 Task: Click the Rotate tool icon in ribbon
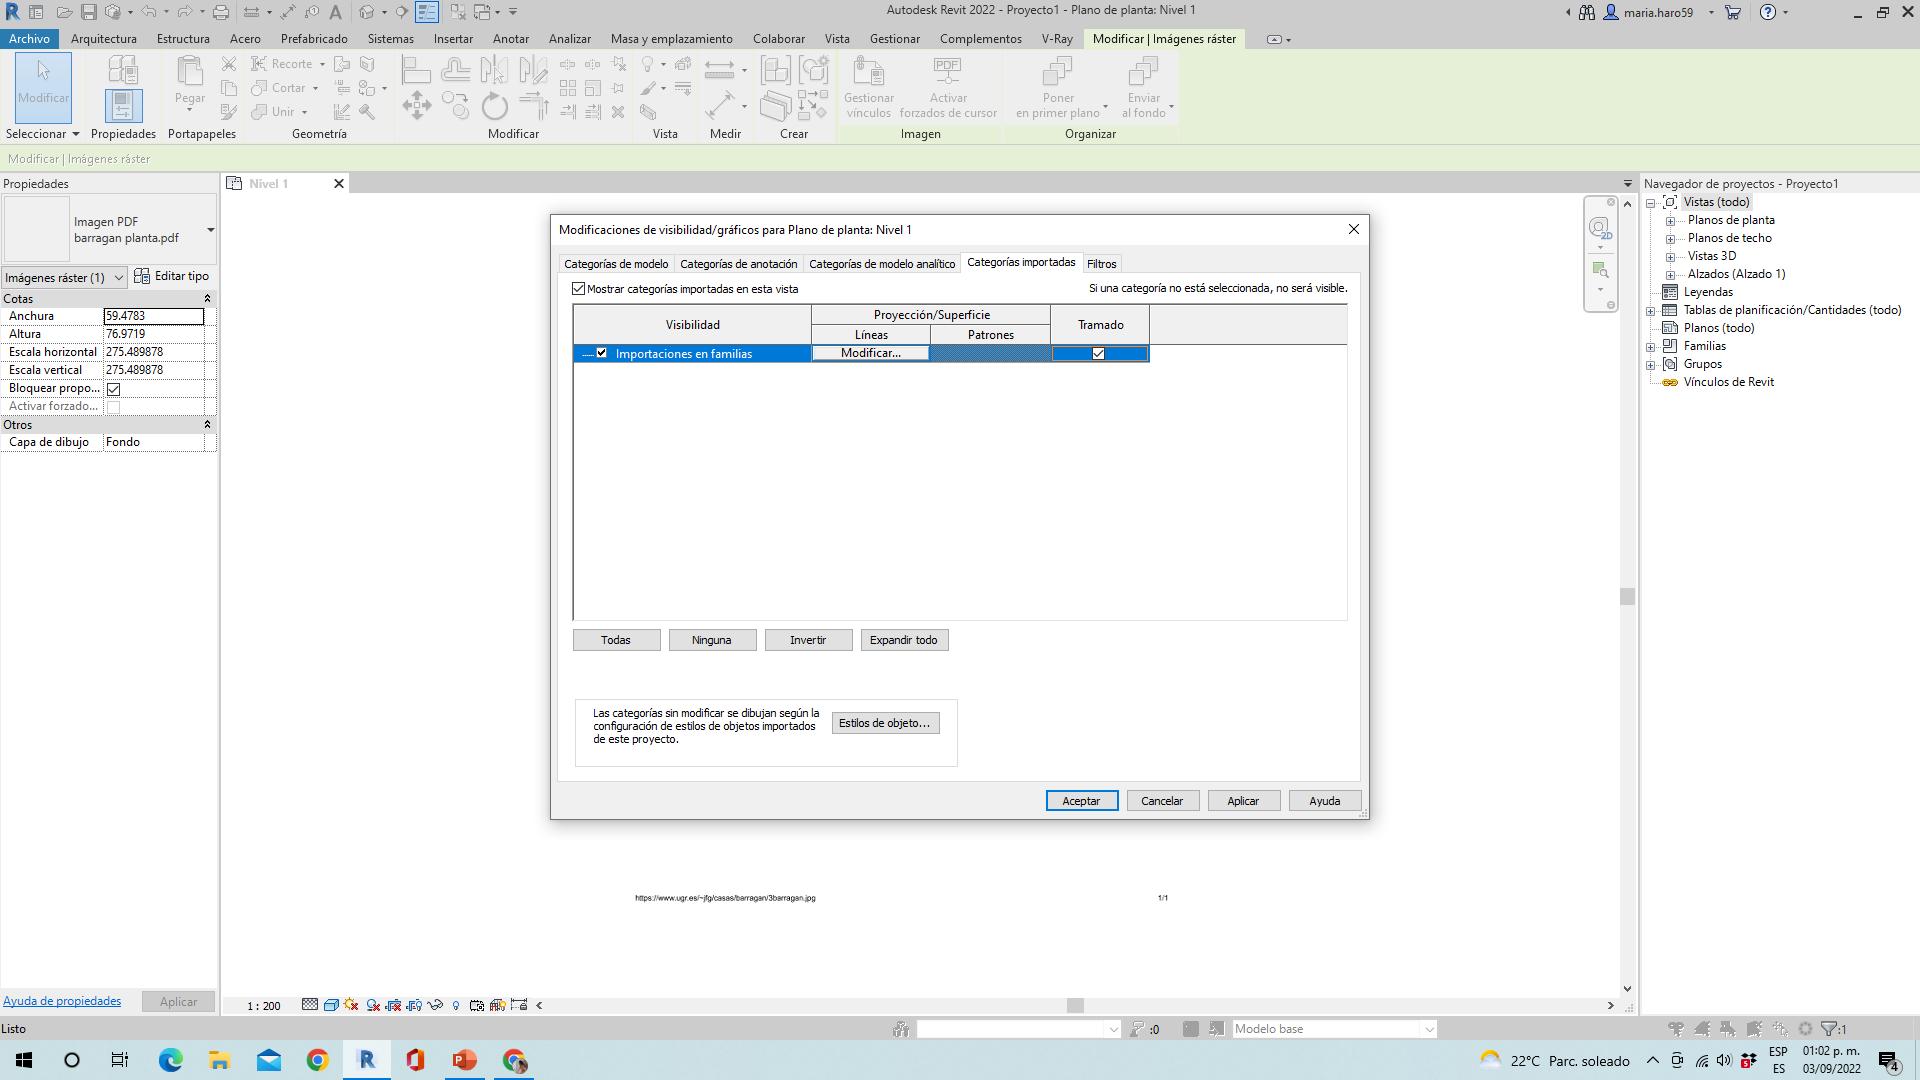tap(494, 106)
